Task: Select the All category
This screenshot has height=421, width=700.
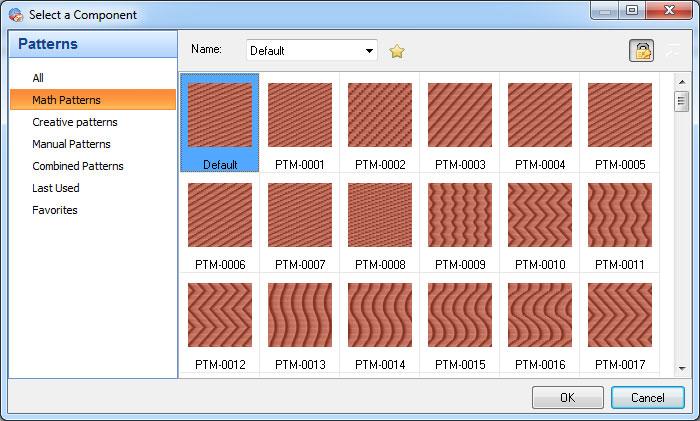Action: pyautogui.click(x=38, y=78)
